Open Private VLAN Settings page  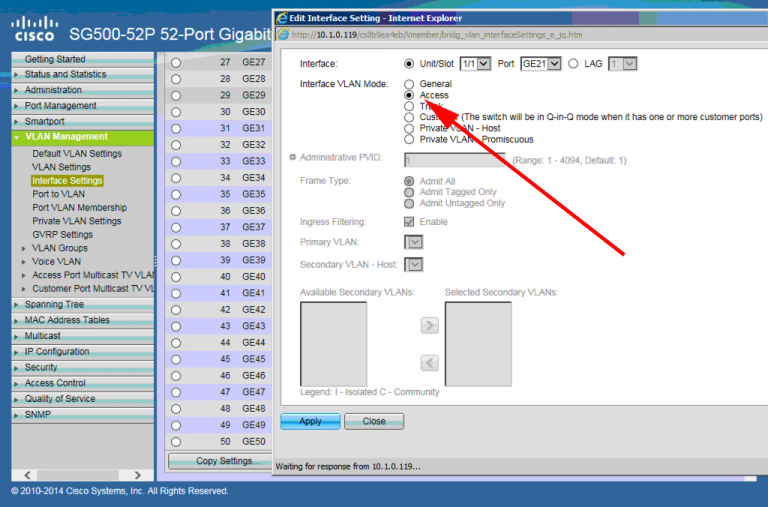tap(76, 221)
